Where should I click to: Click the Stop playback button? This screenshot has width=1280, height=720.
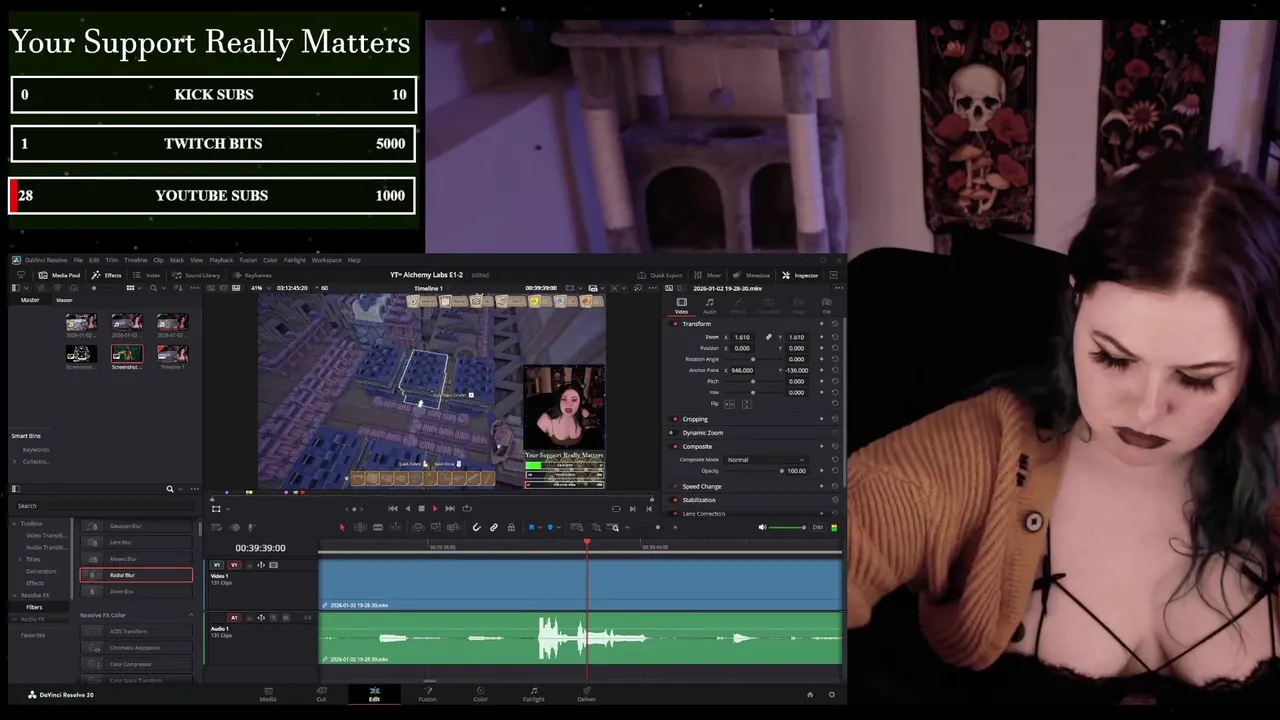420,508
